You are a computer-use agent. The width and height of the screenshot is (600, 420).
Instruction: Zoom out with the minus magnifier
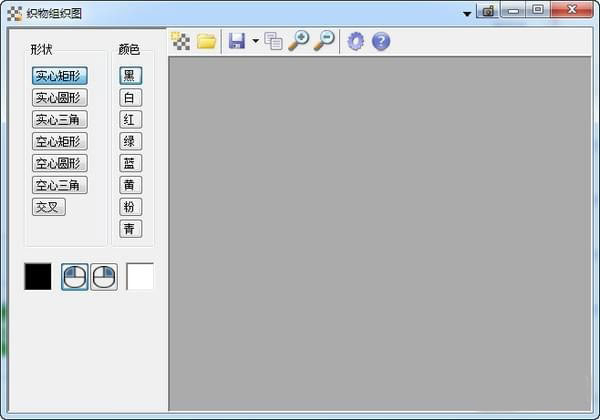point(324,41)
